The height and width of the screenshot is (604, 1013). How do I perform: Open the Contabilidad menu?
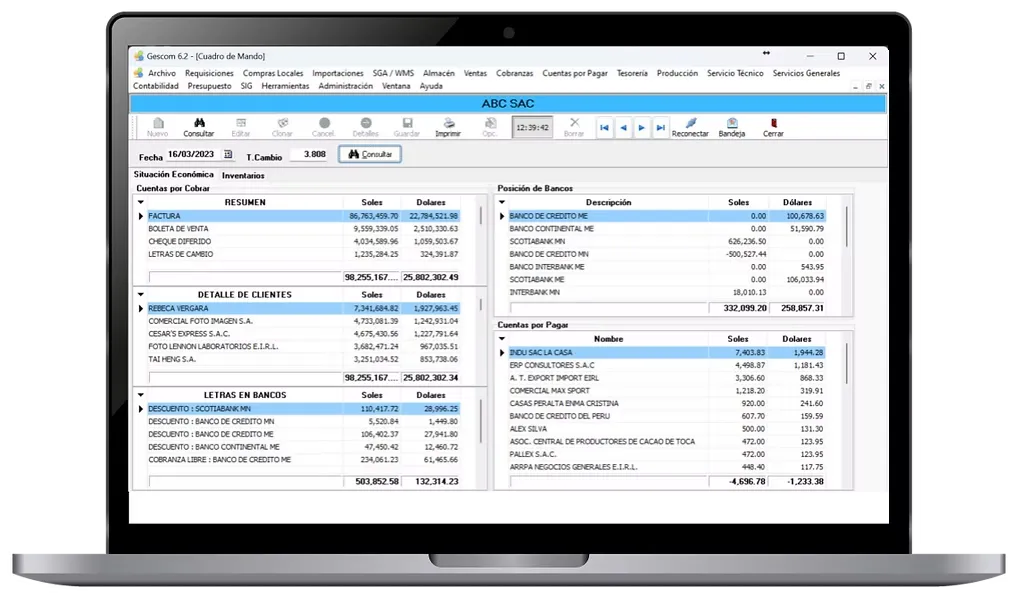click(x=156, y=86)
